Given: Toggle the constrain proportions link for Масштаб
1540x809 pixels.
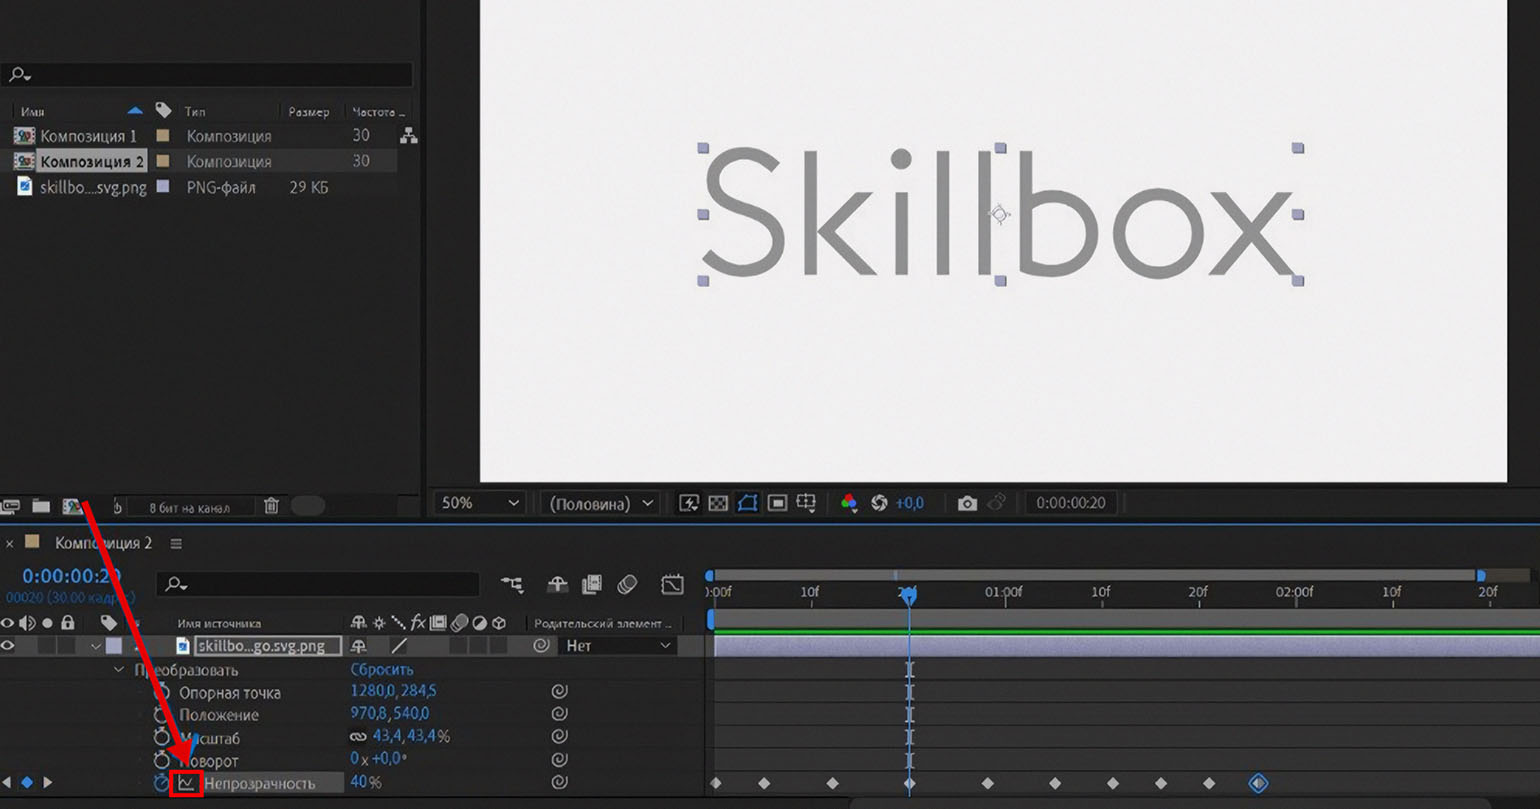Looking at the screenshot, I should [358, 737].
